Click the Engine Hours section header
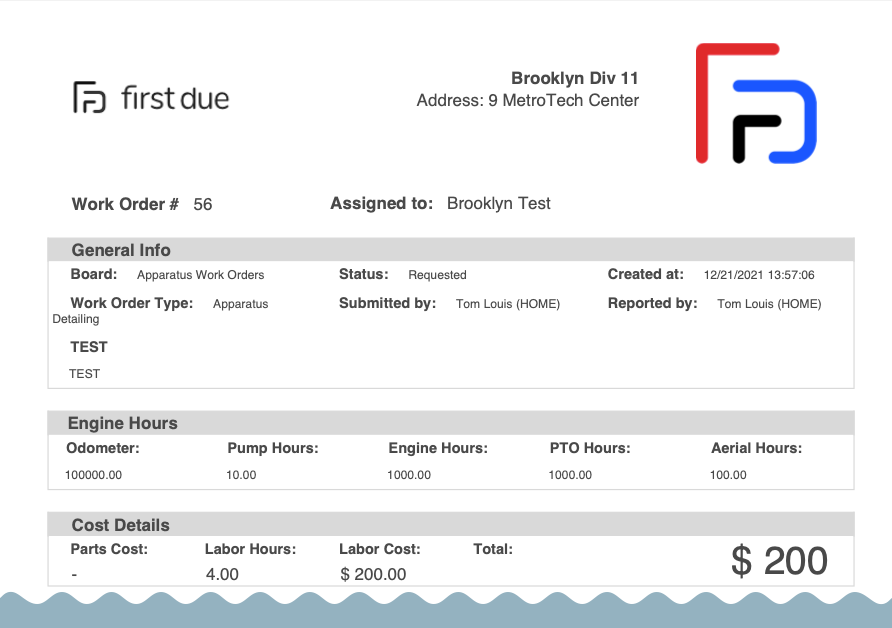Screen dimensions: 892x628 (x=451, y=423)
